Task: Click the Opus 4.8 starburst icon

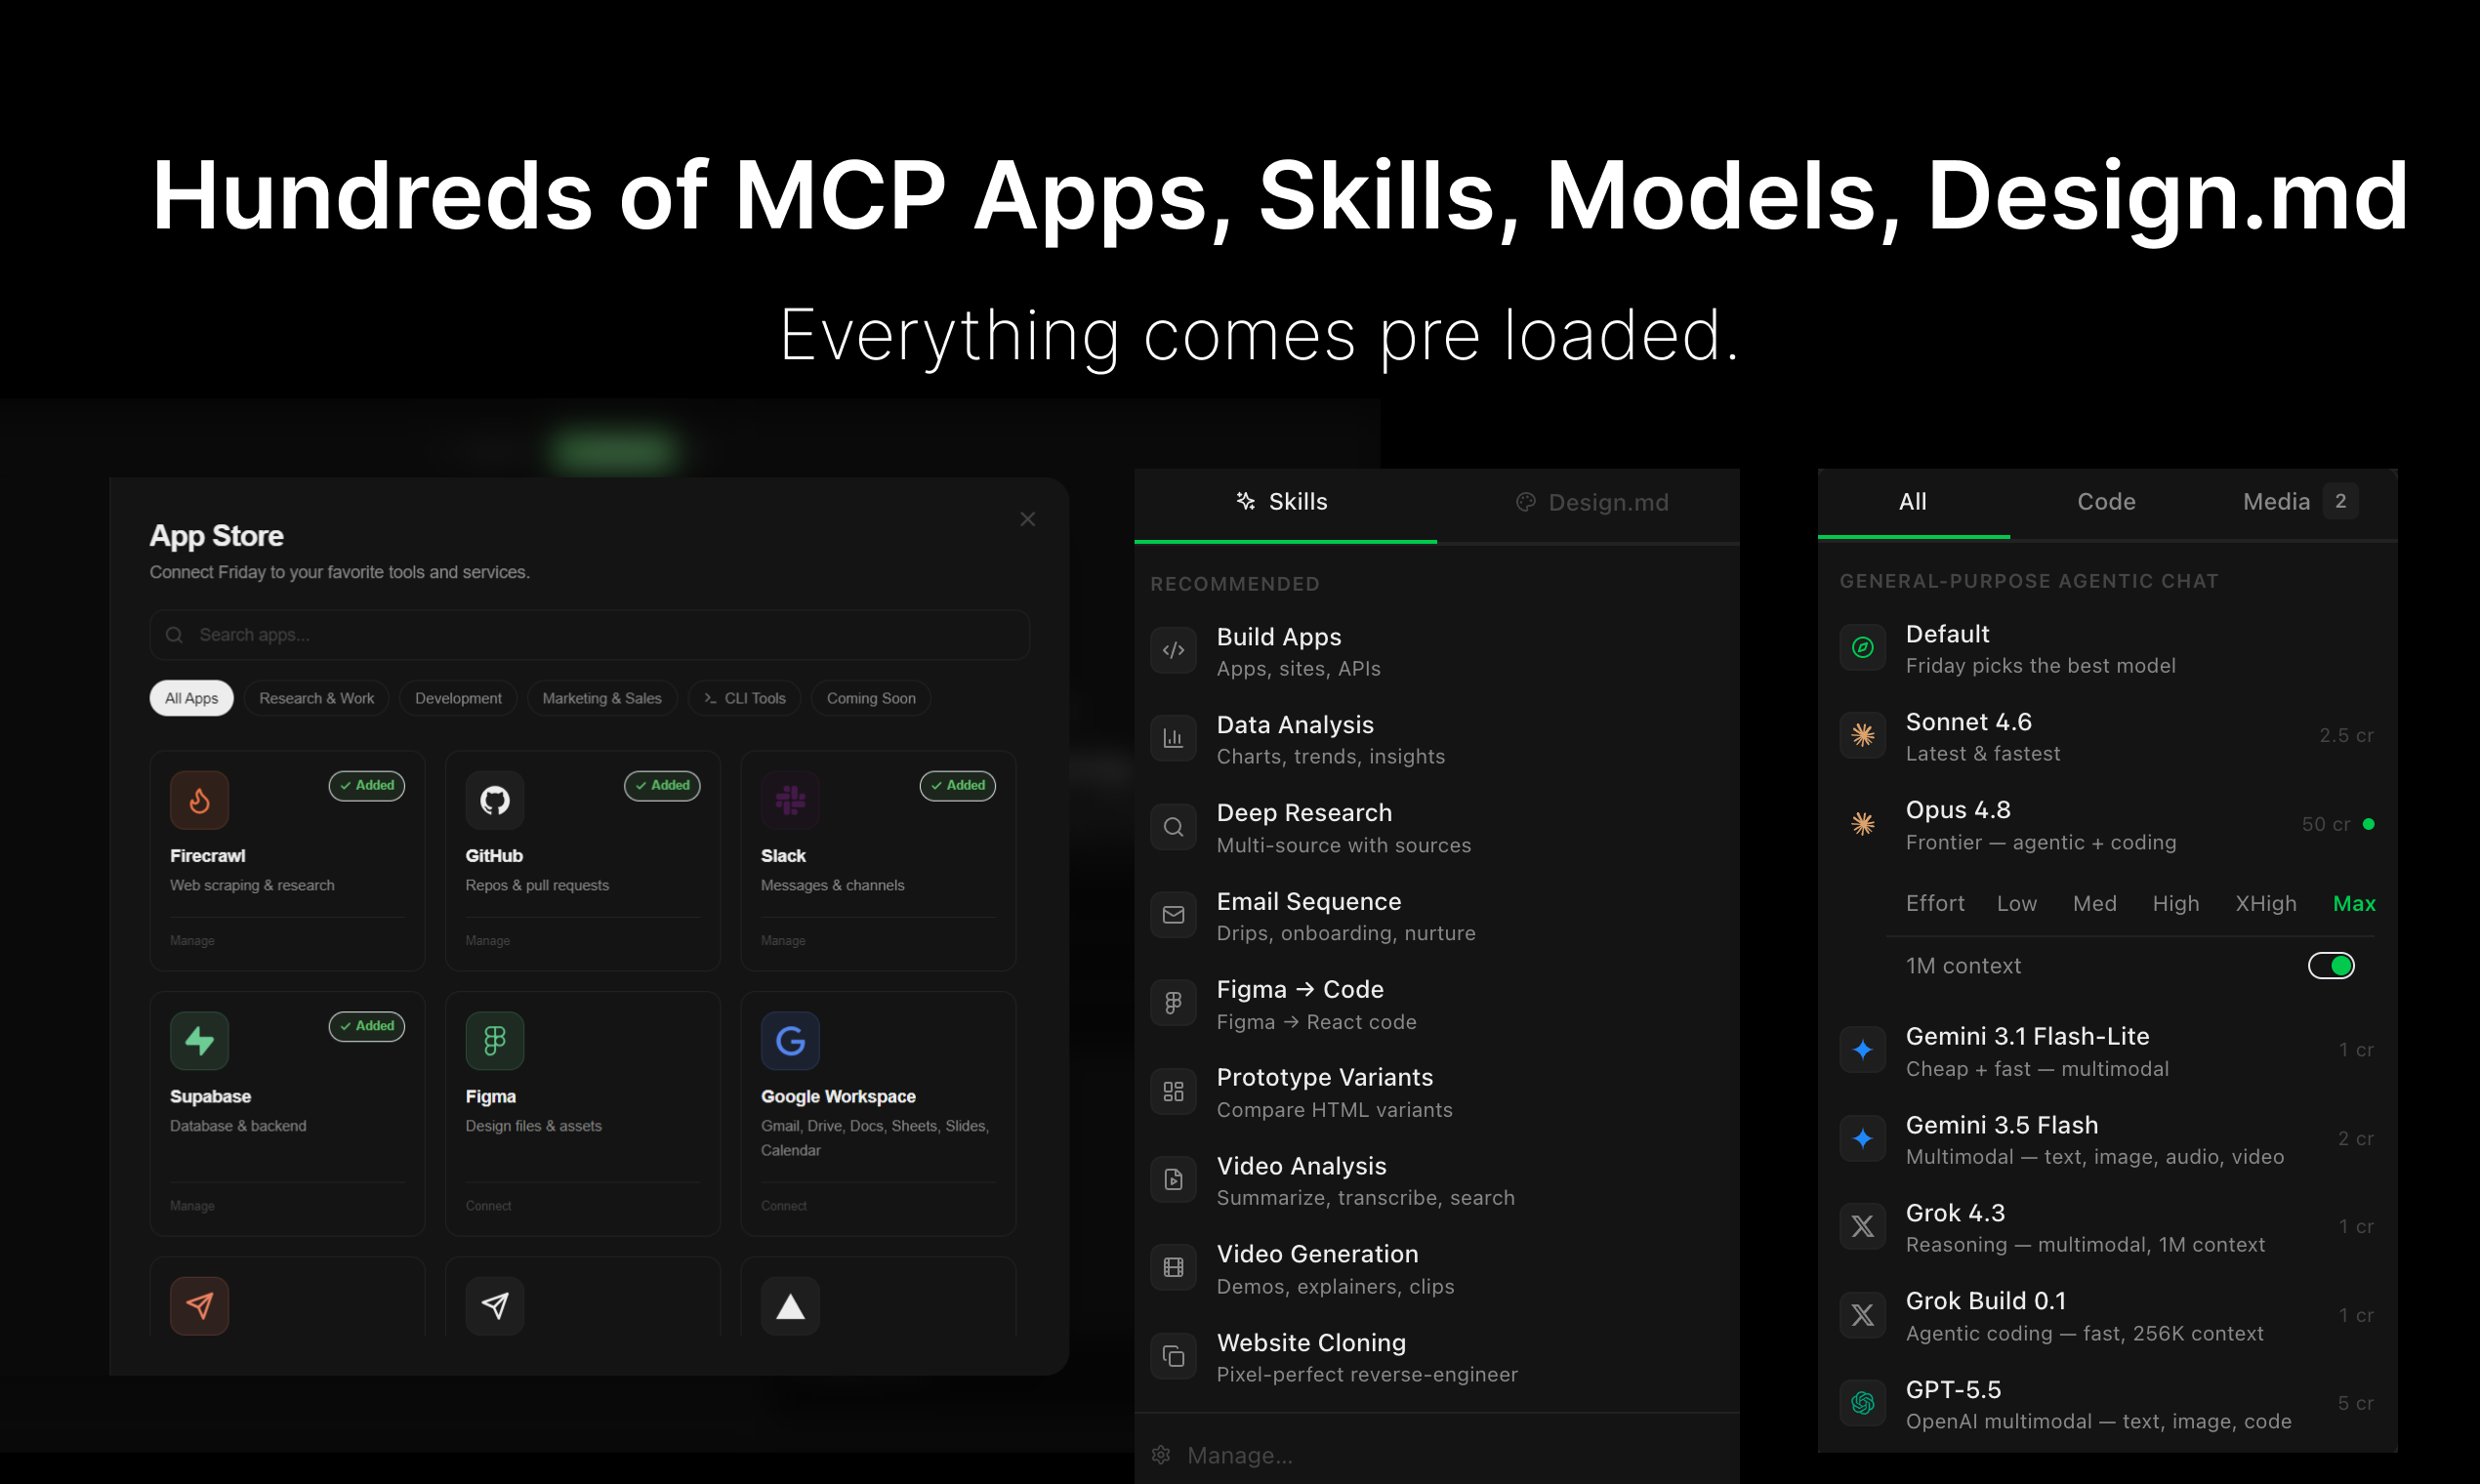Action: [1862, 824]
